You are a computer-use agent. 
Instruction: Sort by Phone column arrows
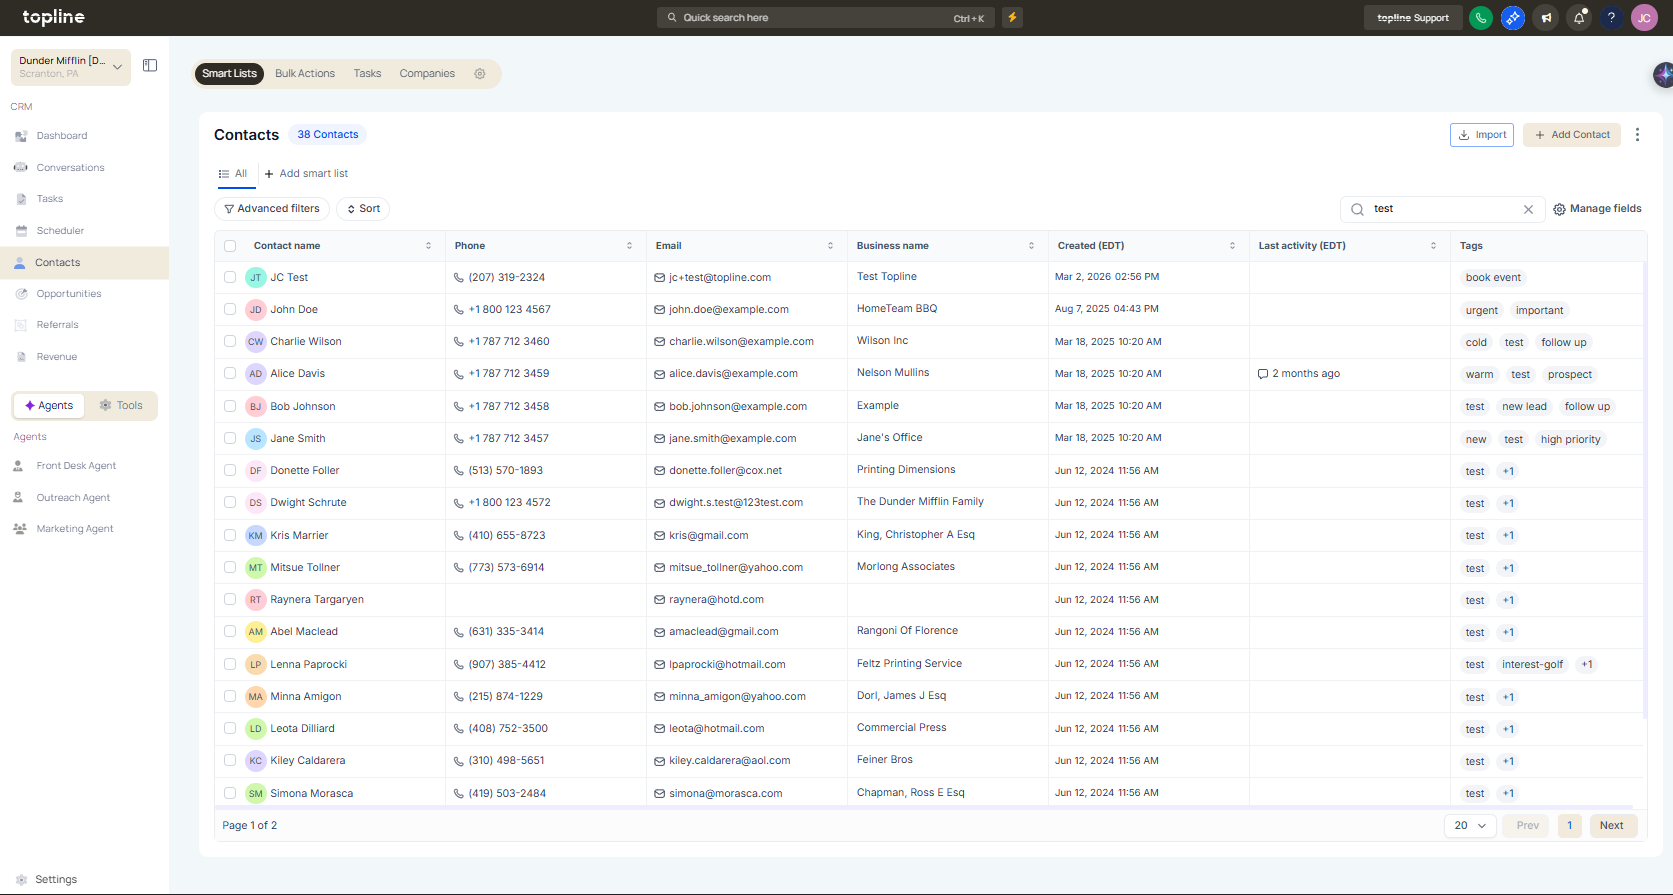coord(630,246)
